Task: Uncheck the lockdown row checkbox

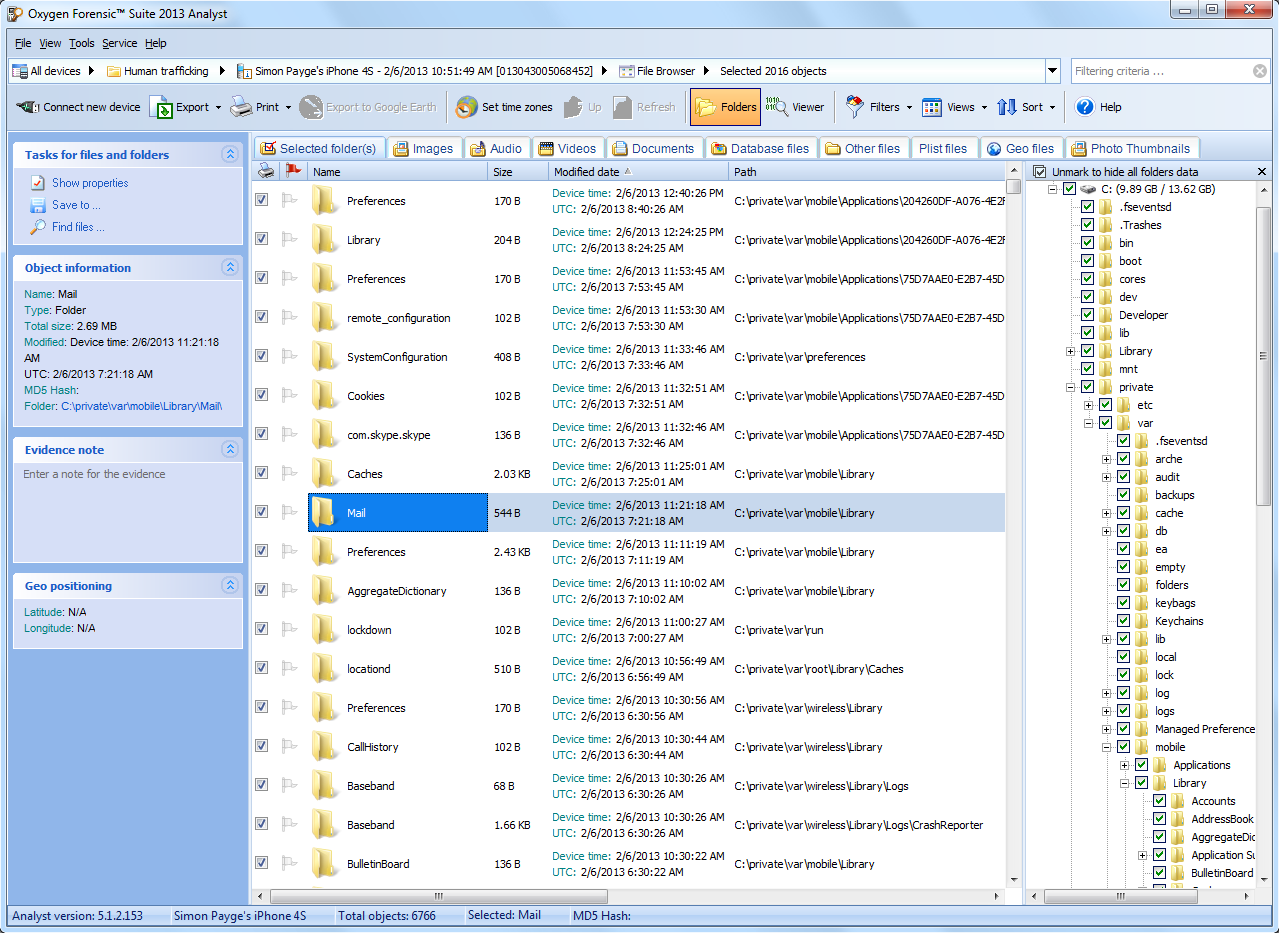Action: click(262, 628)
